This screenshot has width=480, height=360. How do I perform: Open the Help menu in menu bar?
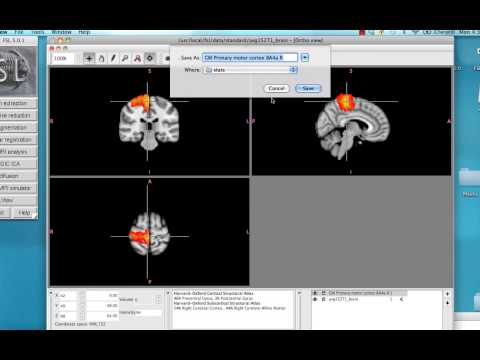point(84,32)
